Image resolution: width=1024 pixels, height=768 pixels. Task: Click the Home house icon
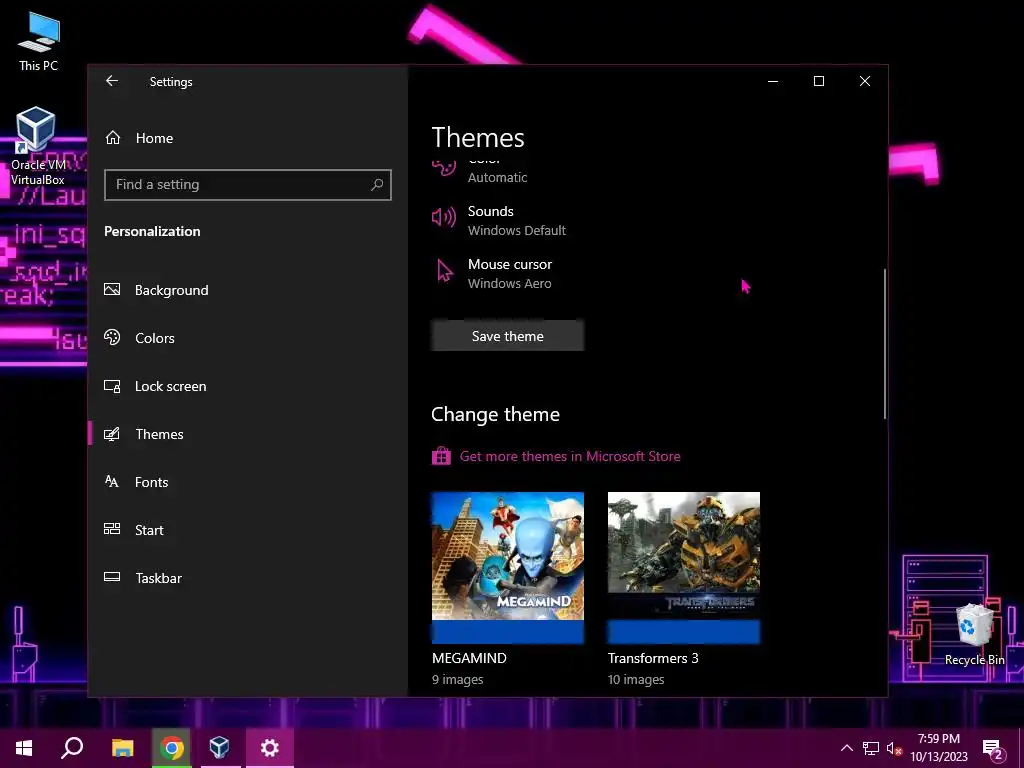coord(113,138)
